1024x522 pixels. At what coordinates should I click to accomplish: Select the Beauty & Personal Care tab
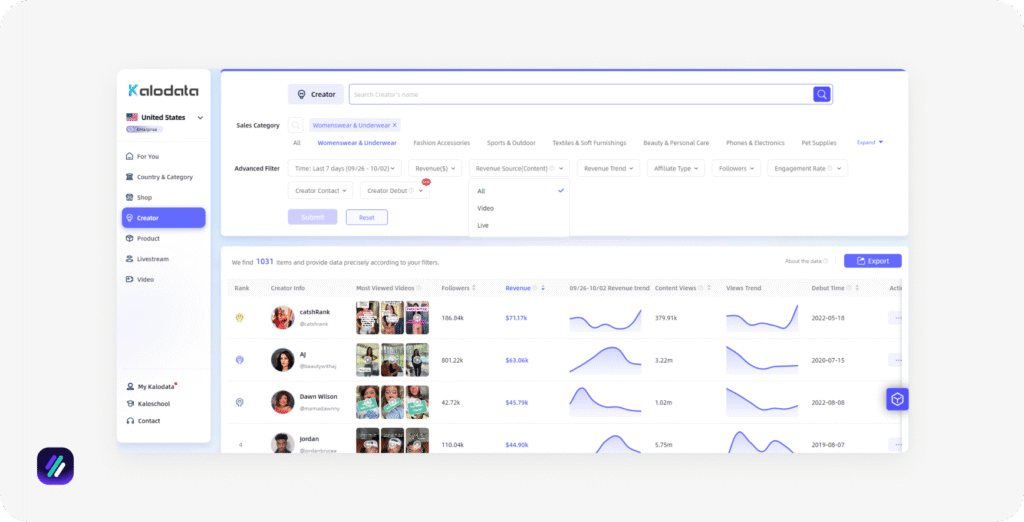[676, 143]
